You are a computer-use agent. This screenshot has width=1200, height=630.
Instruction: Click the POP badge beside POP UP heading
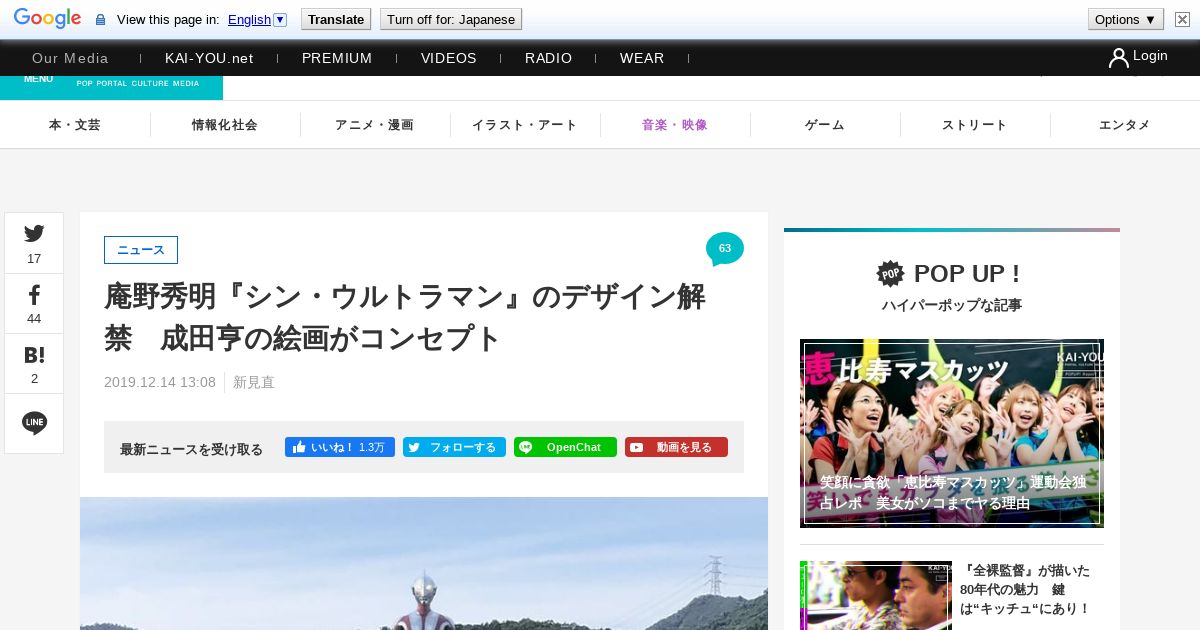coord(890,273)
